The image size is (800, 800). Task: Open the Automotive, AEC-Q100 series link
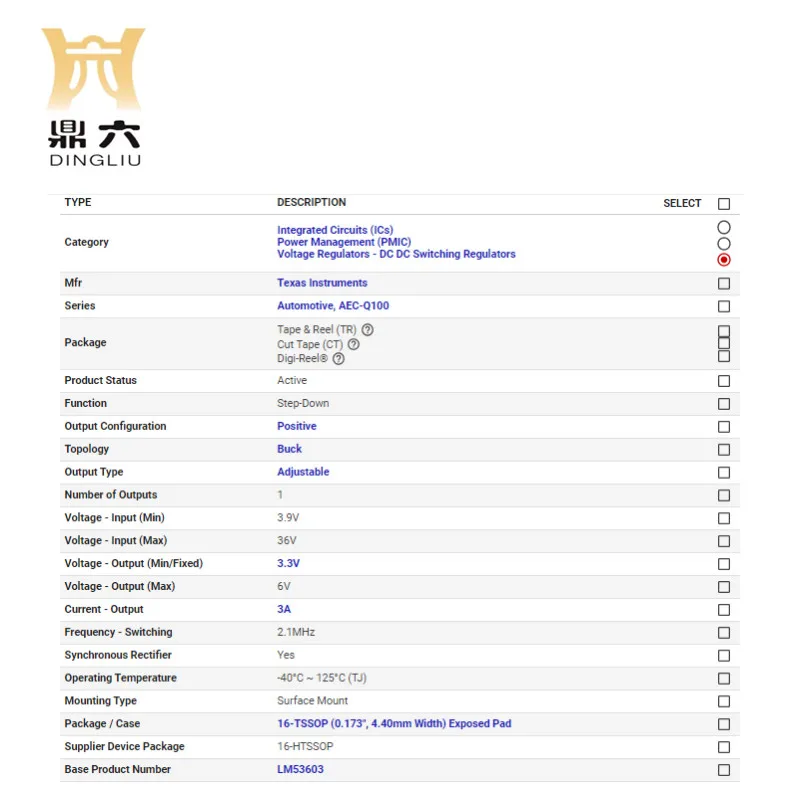tap(333, 306)
